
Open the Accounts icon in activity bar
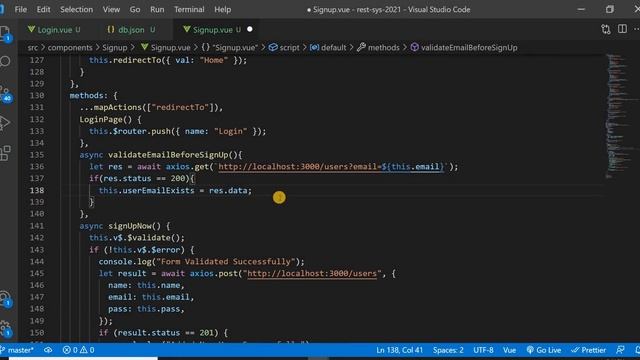click(5, 298)
